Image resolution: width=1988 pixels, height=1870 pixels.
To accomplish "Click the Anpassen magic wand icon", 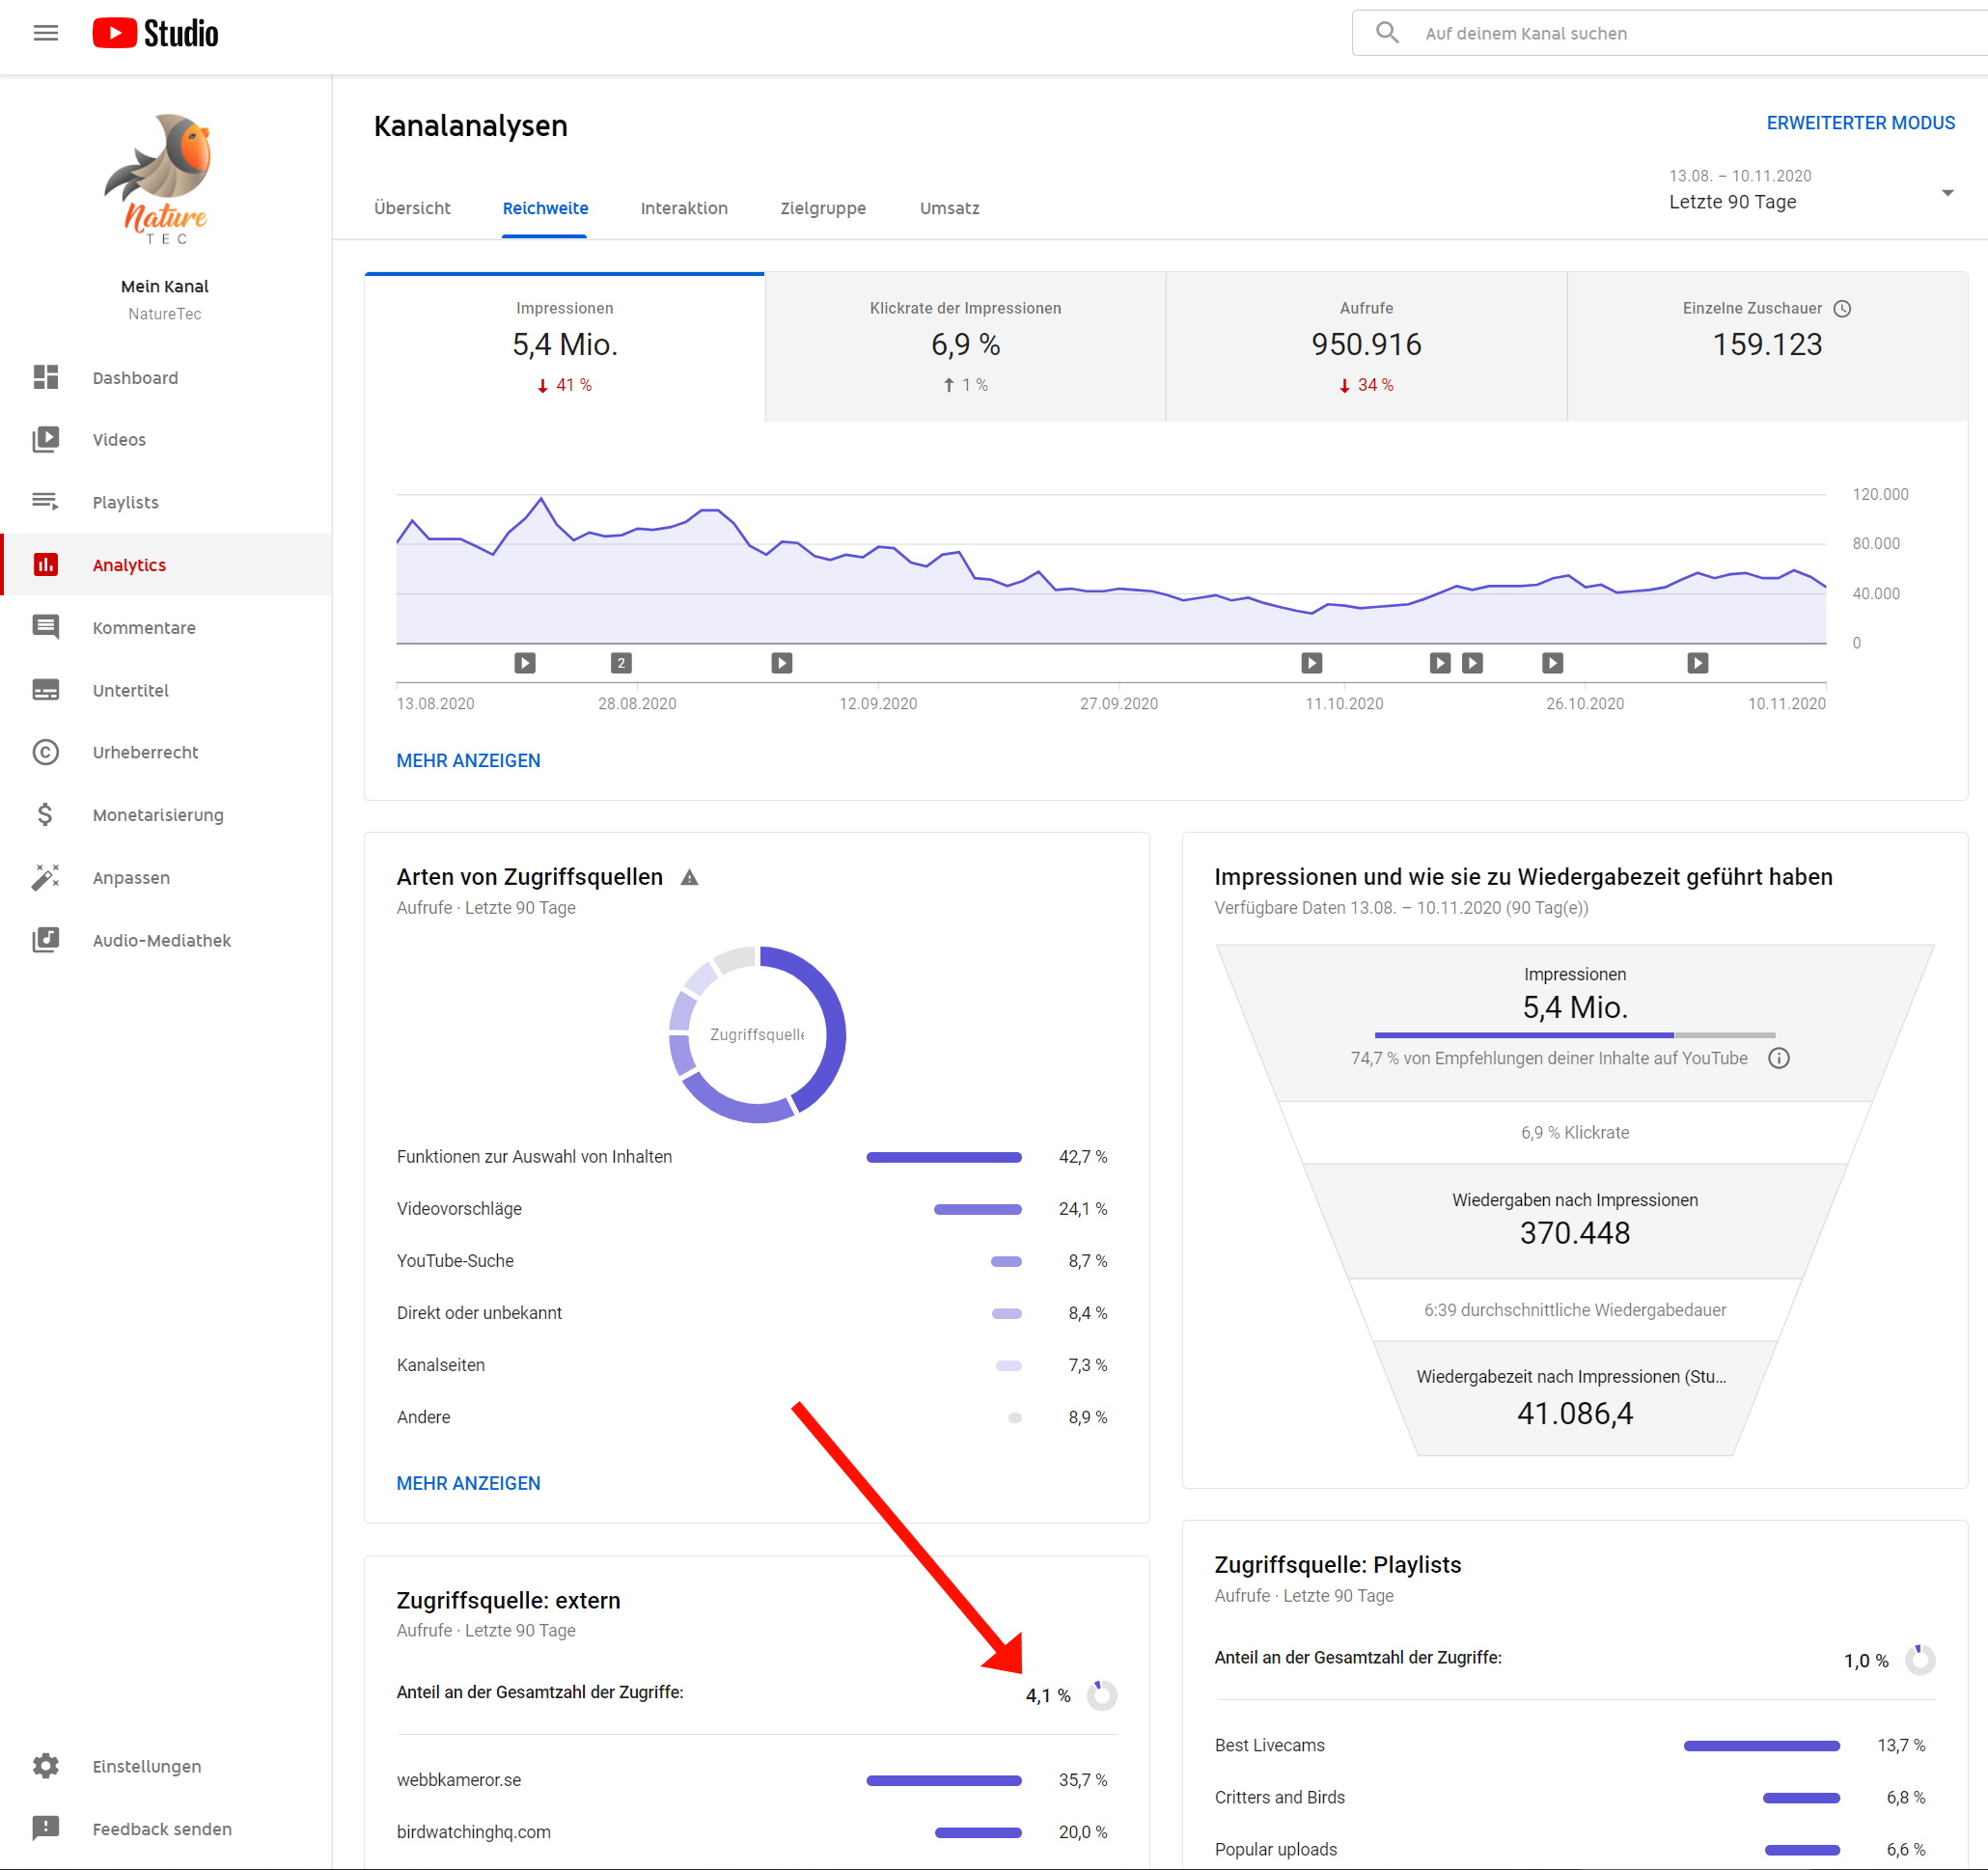I will [x=46, y=877].
